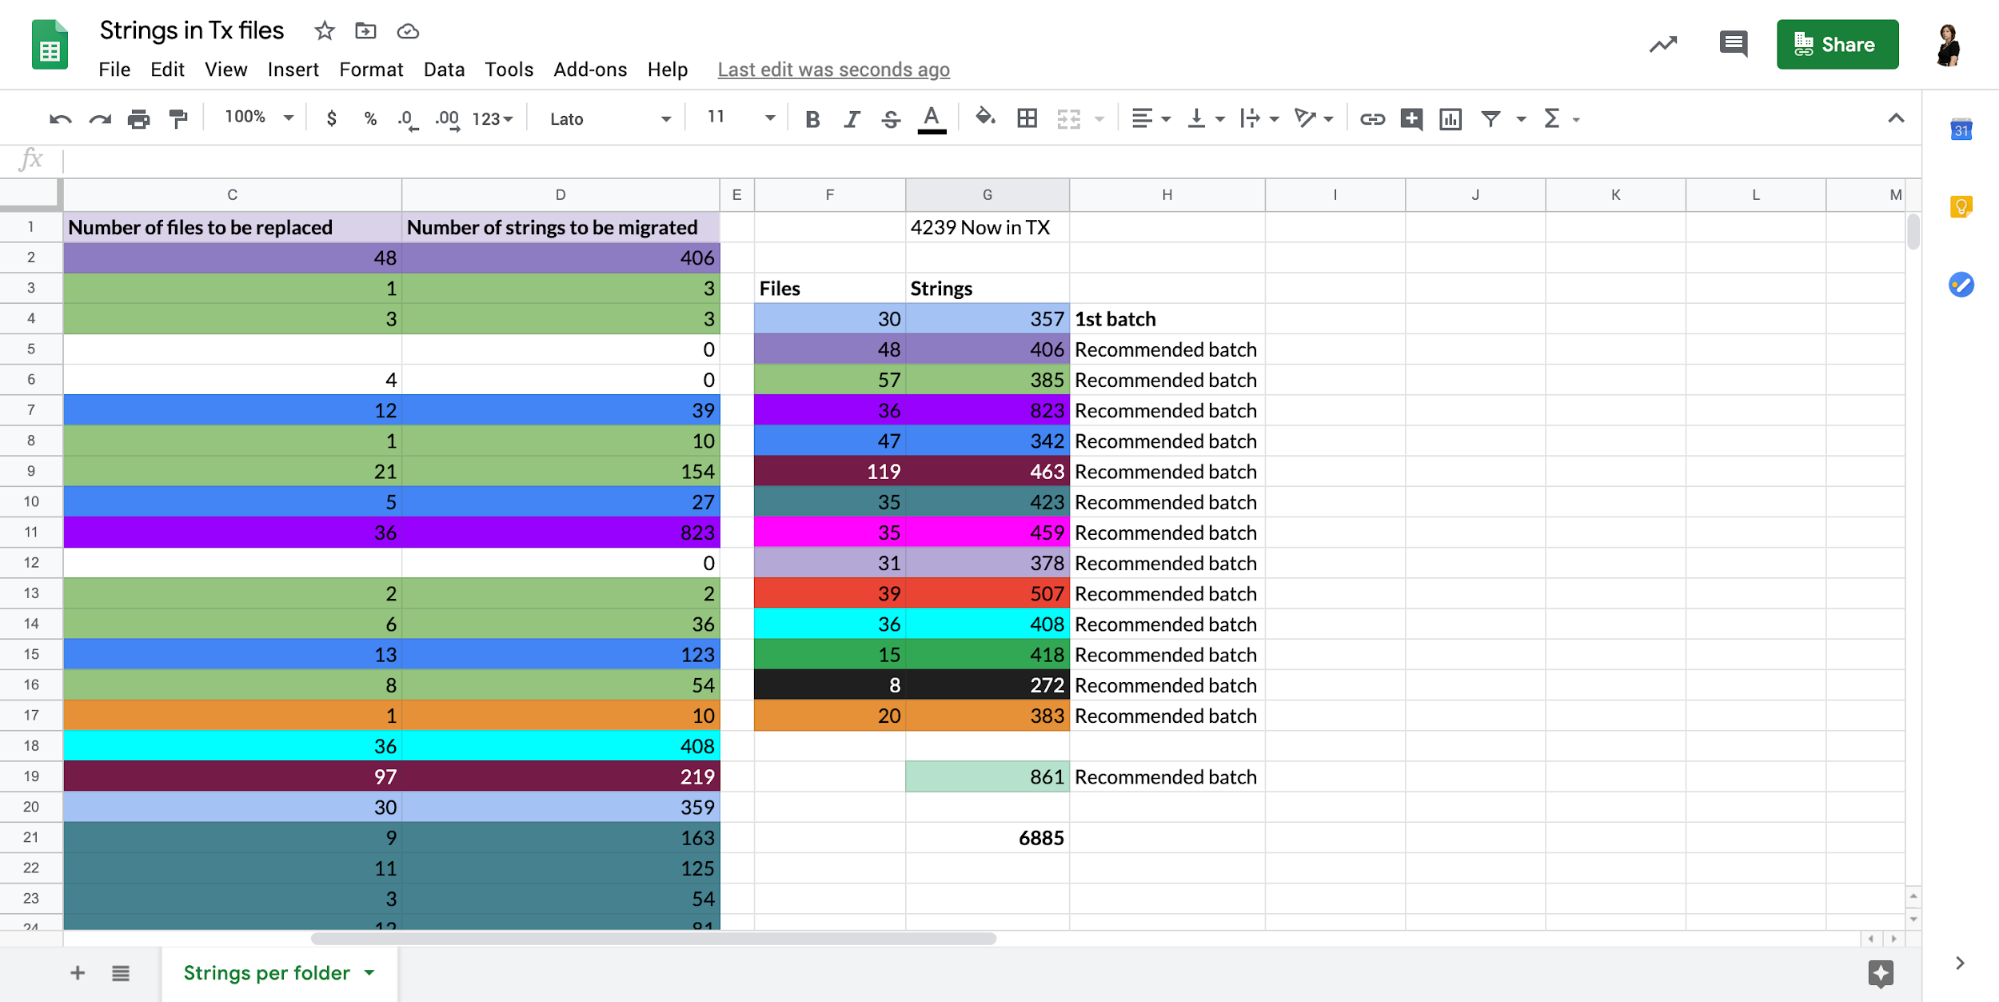Open Google Calendar side panel
This screenshot has width=1999, height=1002.
(1961, 129)
